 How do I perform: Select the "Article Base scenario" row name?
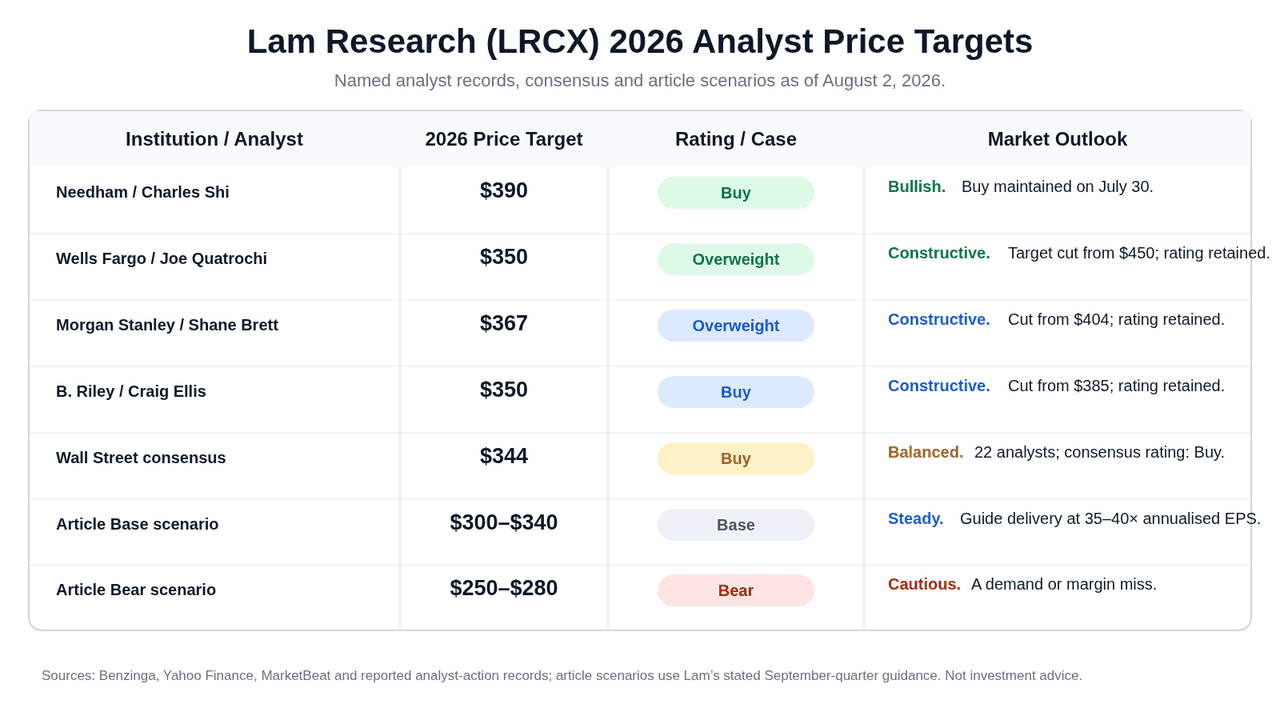pos(137,524)
